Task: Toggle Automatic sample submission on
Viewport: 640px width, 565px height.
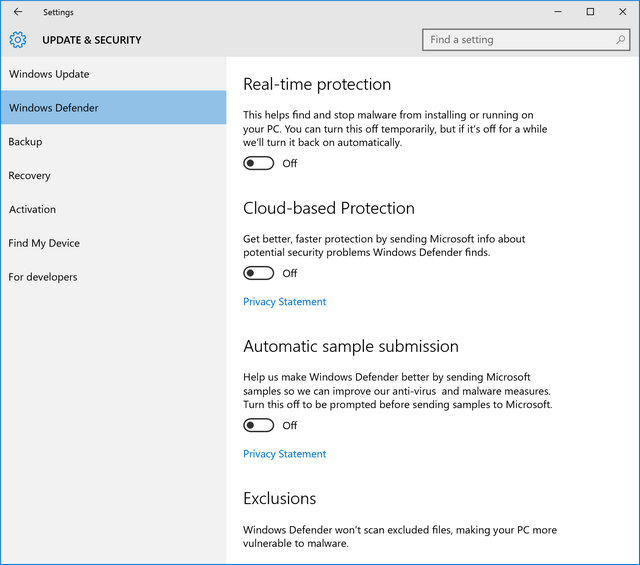Action: pos(259,425)
